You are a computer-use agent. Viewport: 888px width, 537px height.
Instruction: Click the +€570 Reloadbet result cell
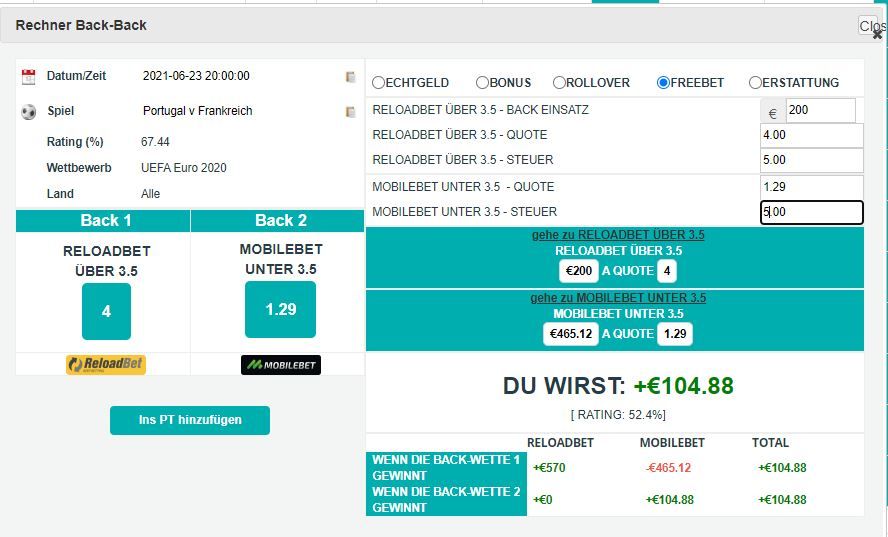pyautogui.click(x=549, y=468)
